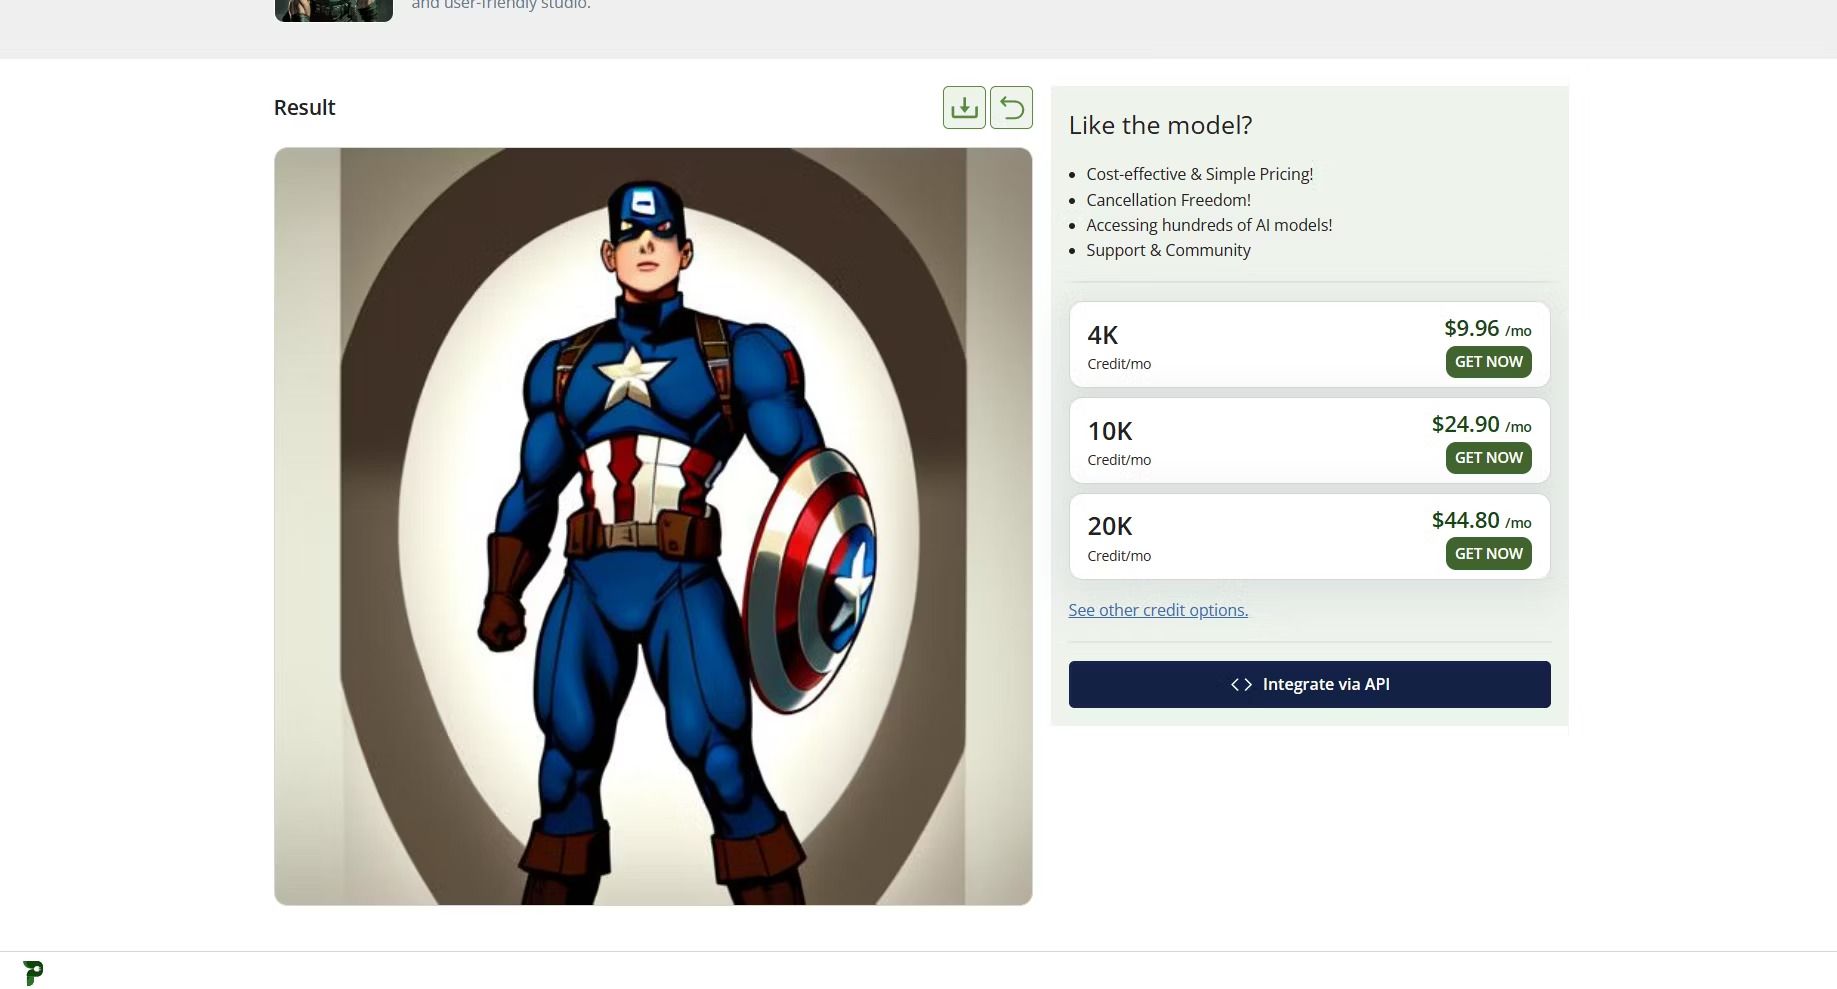Select the 10K Credit/mo label
1837x989 pixels.
1119,442
